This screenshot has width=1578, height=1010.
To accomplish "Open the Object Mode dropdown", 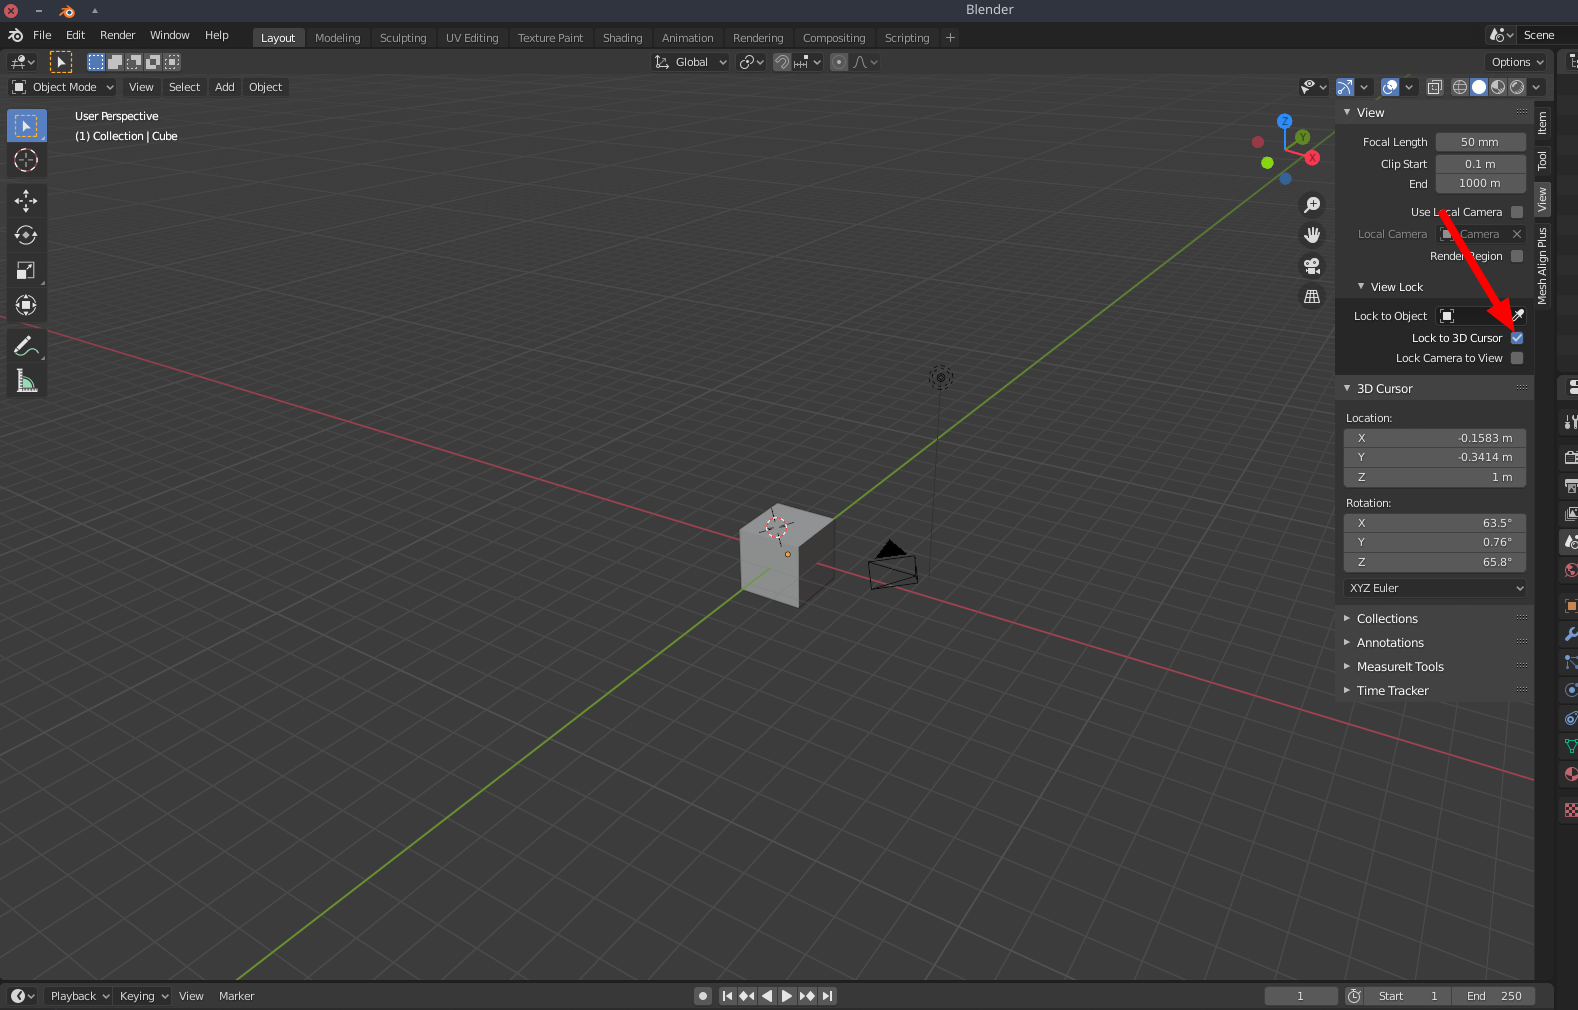I will click(63, 87).
